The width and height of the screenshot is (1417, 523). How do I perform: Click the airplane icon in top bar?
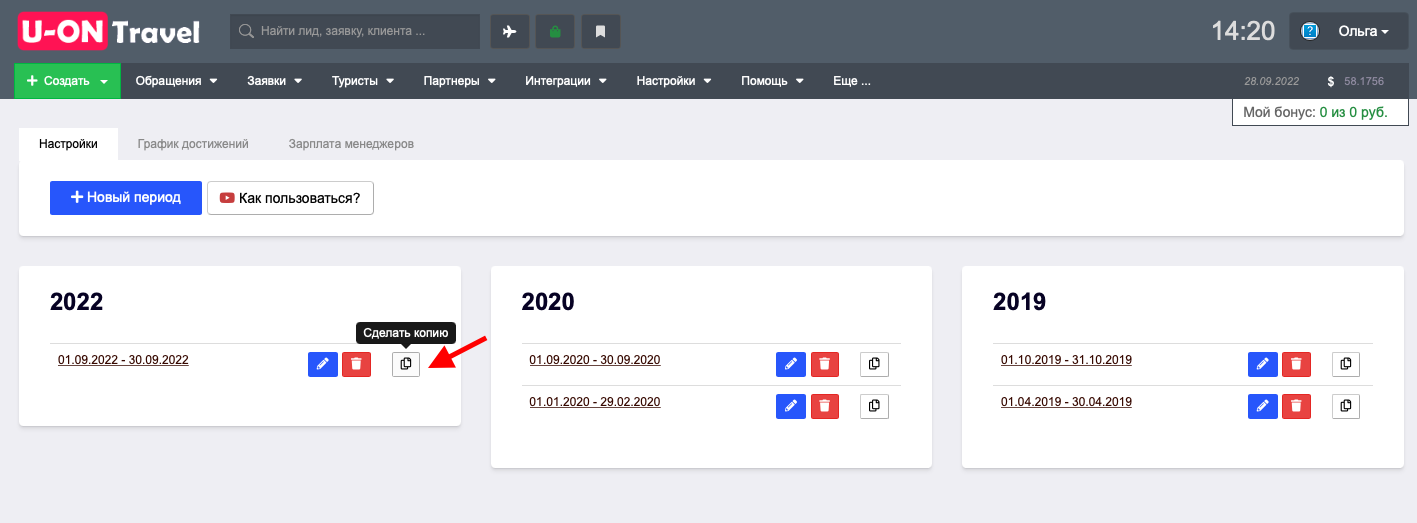tap(509, 31)
